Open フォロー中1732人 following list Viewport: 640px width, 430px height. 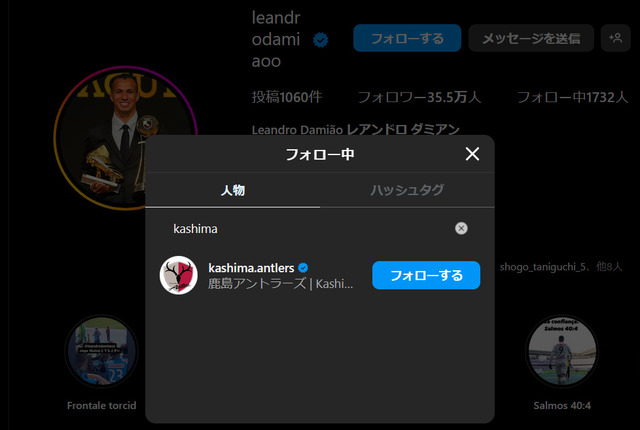[x=573, y=97]
